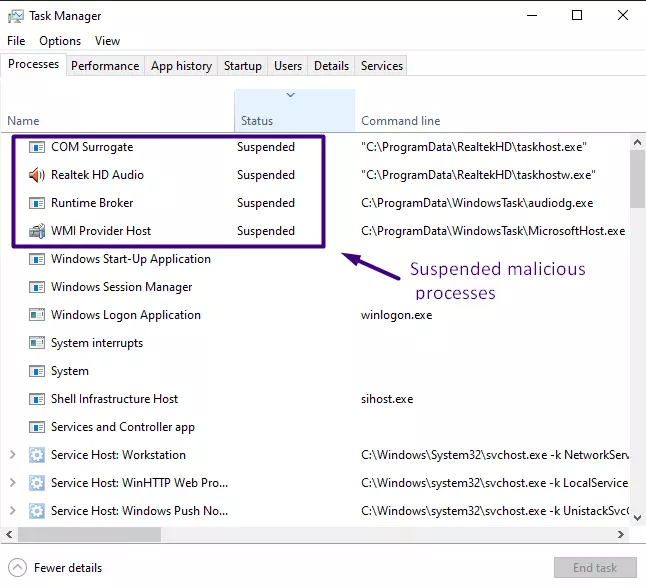646x588 pixels.
Task: Open the File menu
Action: [16, 41]
